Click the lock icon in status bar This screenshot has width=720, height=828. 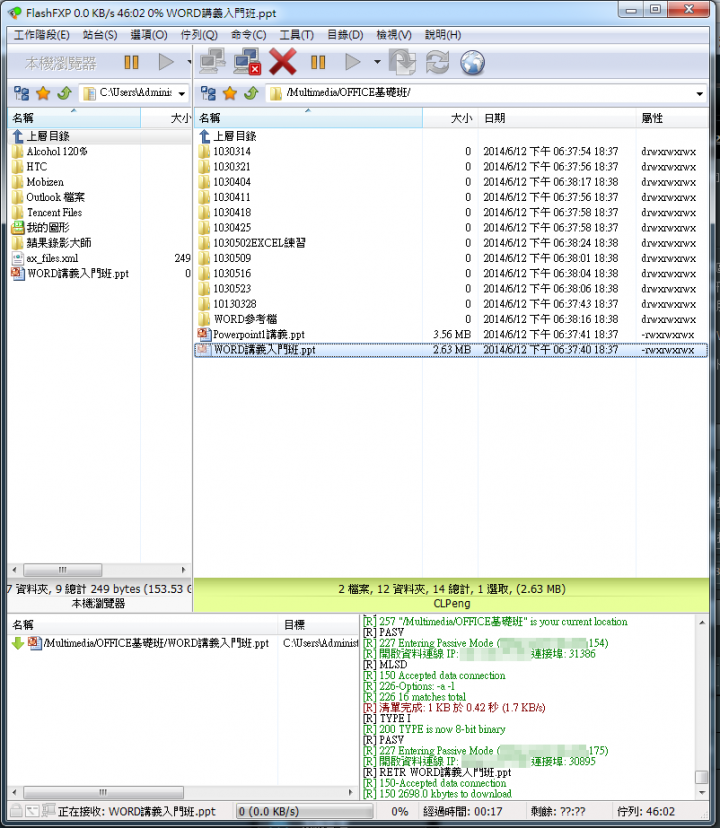[16, 811]
